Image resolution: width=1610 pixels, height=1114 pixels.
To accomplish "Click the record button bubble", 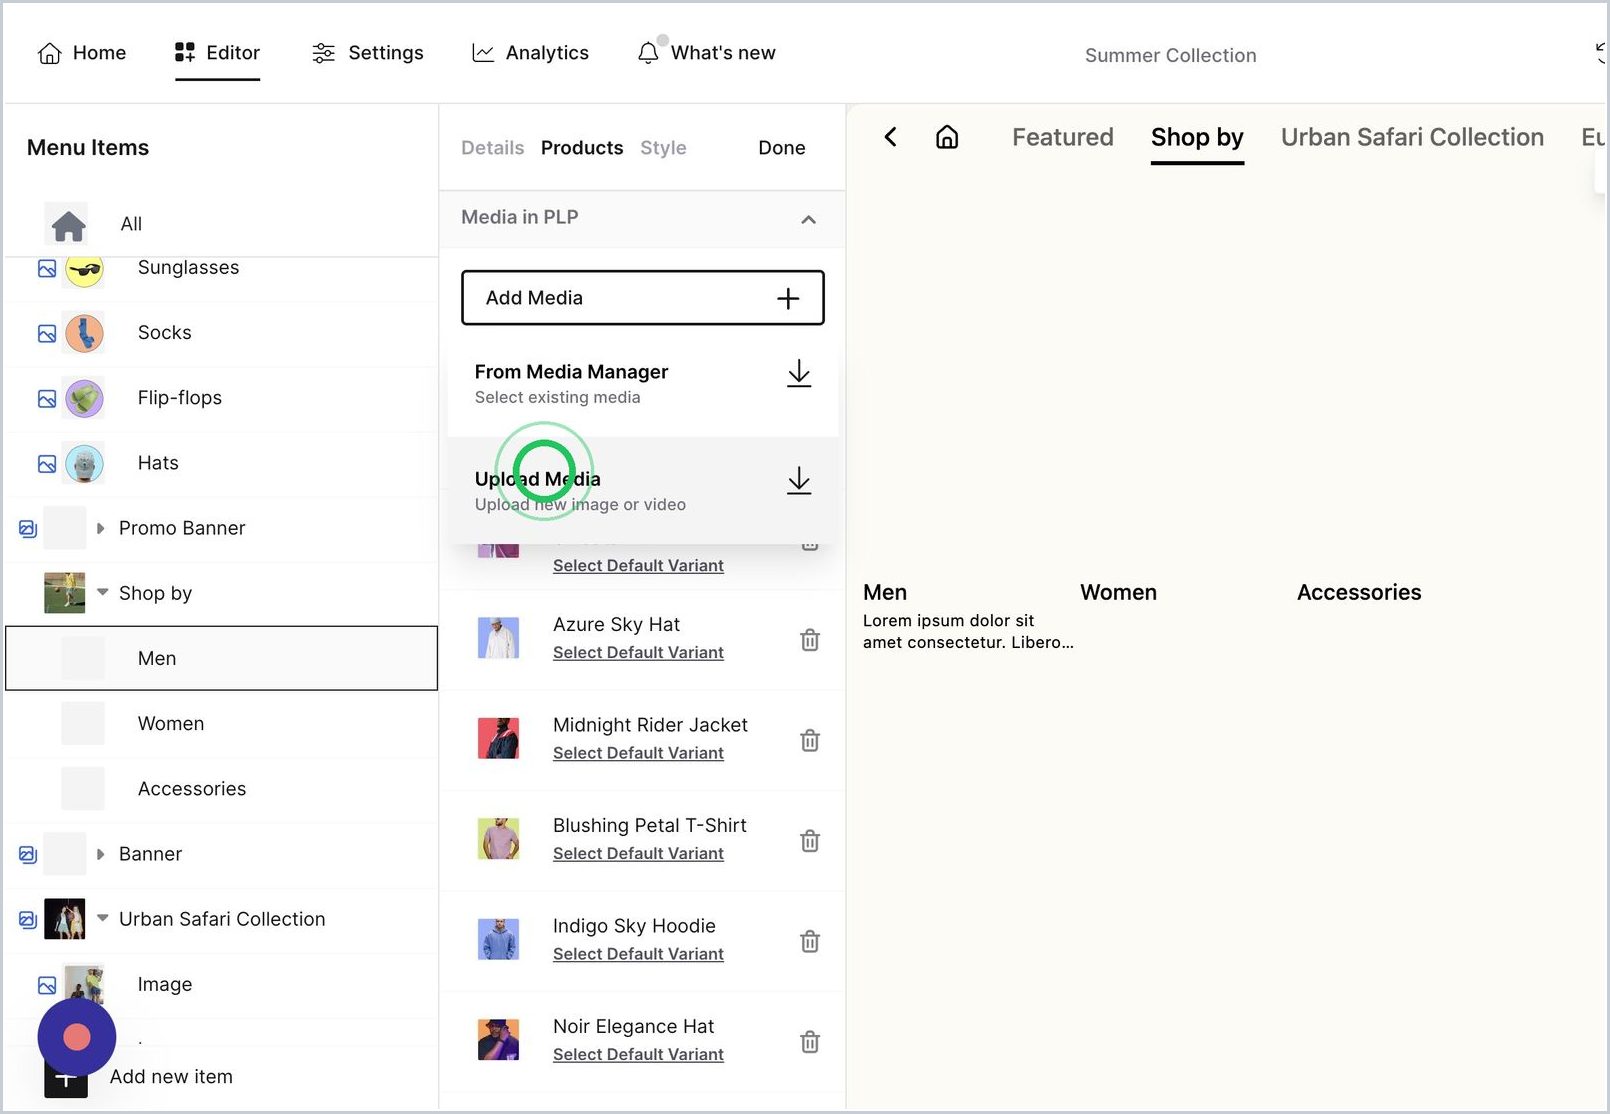I will [77, 1038].
